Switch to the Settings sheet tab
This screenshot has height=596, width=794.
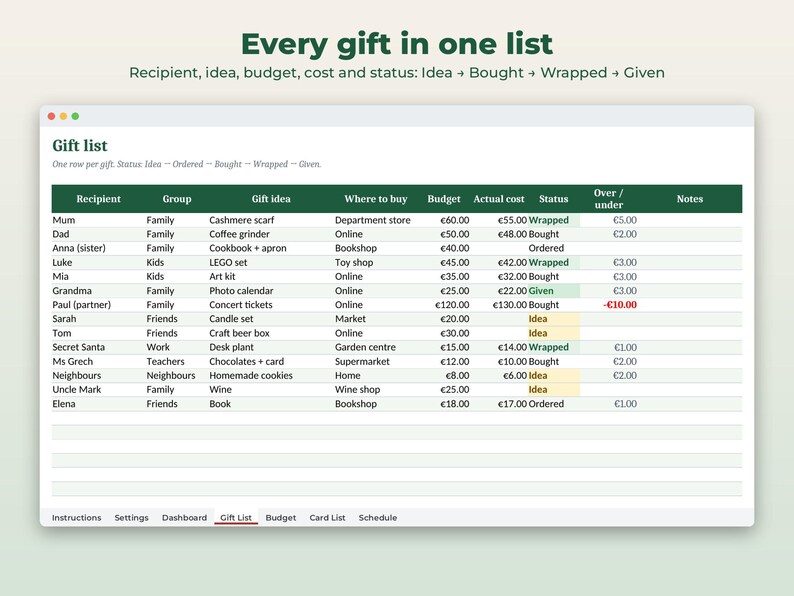[131, 518]
